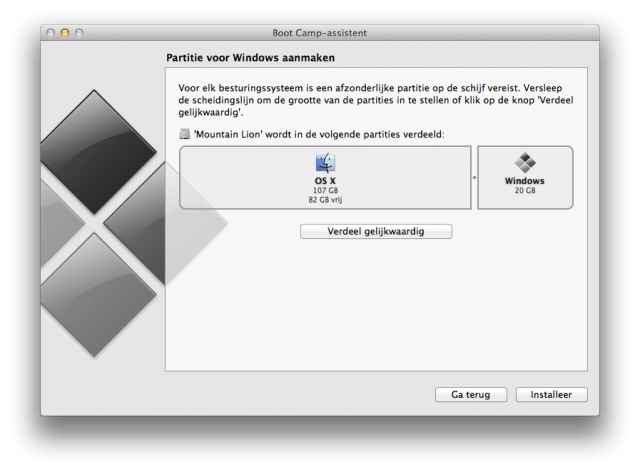Click the '82 GB vrij' free space text
The height and width of the screenshot is (472, 640).
pos(325,199)
